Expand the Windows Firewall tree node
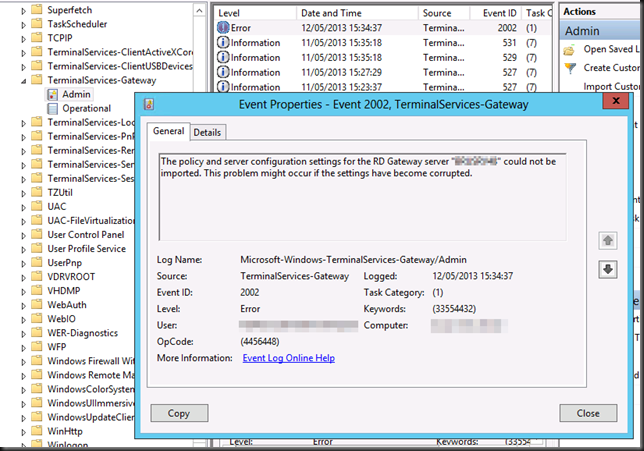This screenshot has width=644, height=451. click(23, 362)
